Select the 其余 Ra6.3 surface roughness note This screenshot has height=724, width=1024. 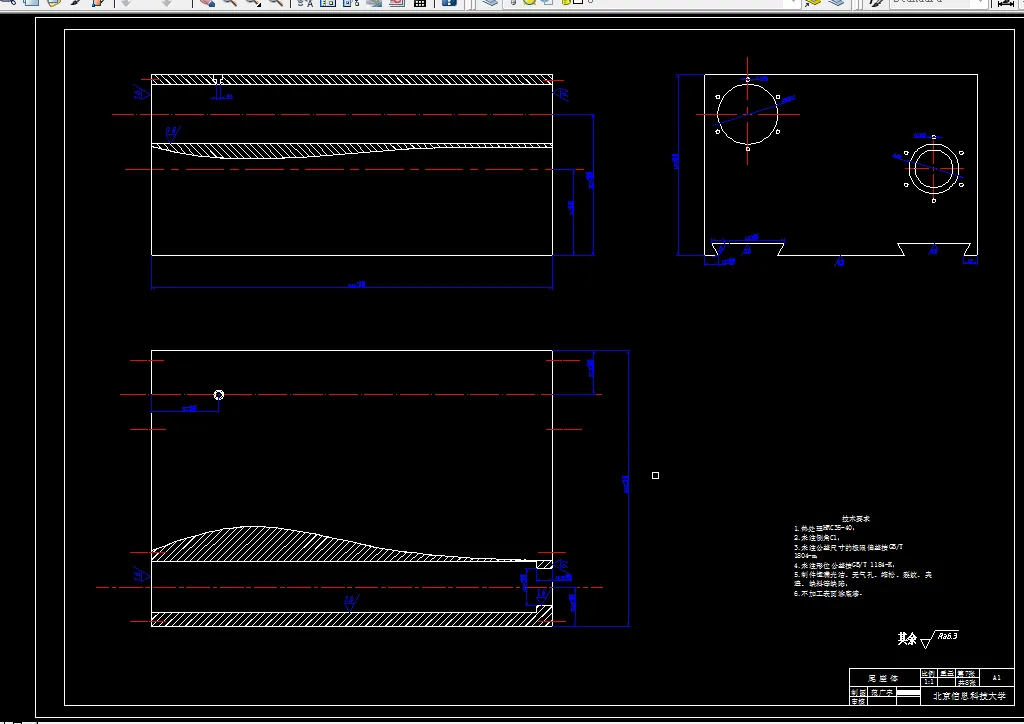pos(928,638)
